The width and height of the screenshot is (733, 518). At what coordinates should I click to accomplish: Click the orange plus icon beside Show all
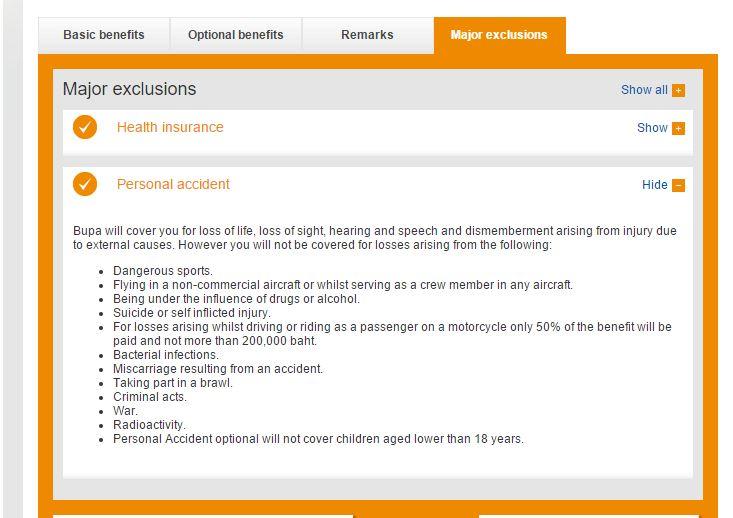[678, 90]
